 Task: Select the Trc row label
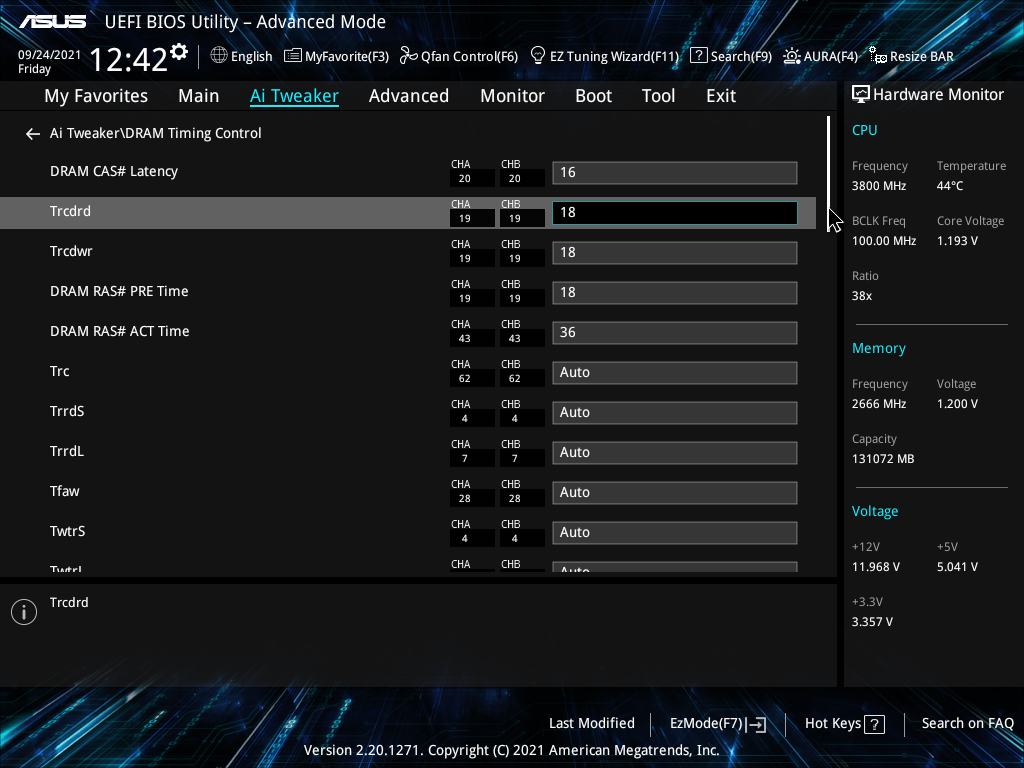59,372
